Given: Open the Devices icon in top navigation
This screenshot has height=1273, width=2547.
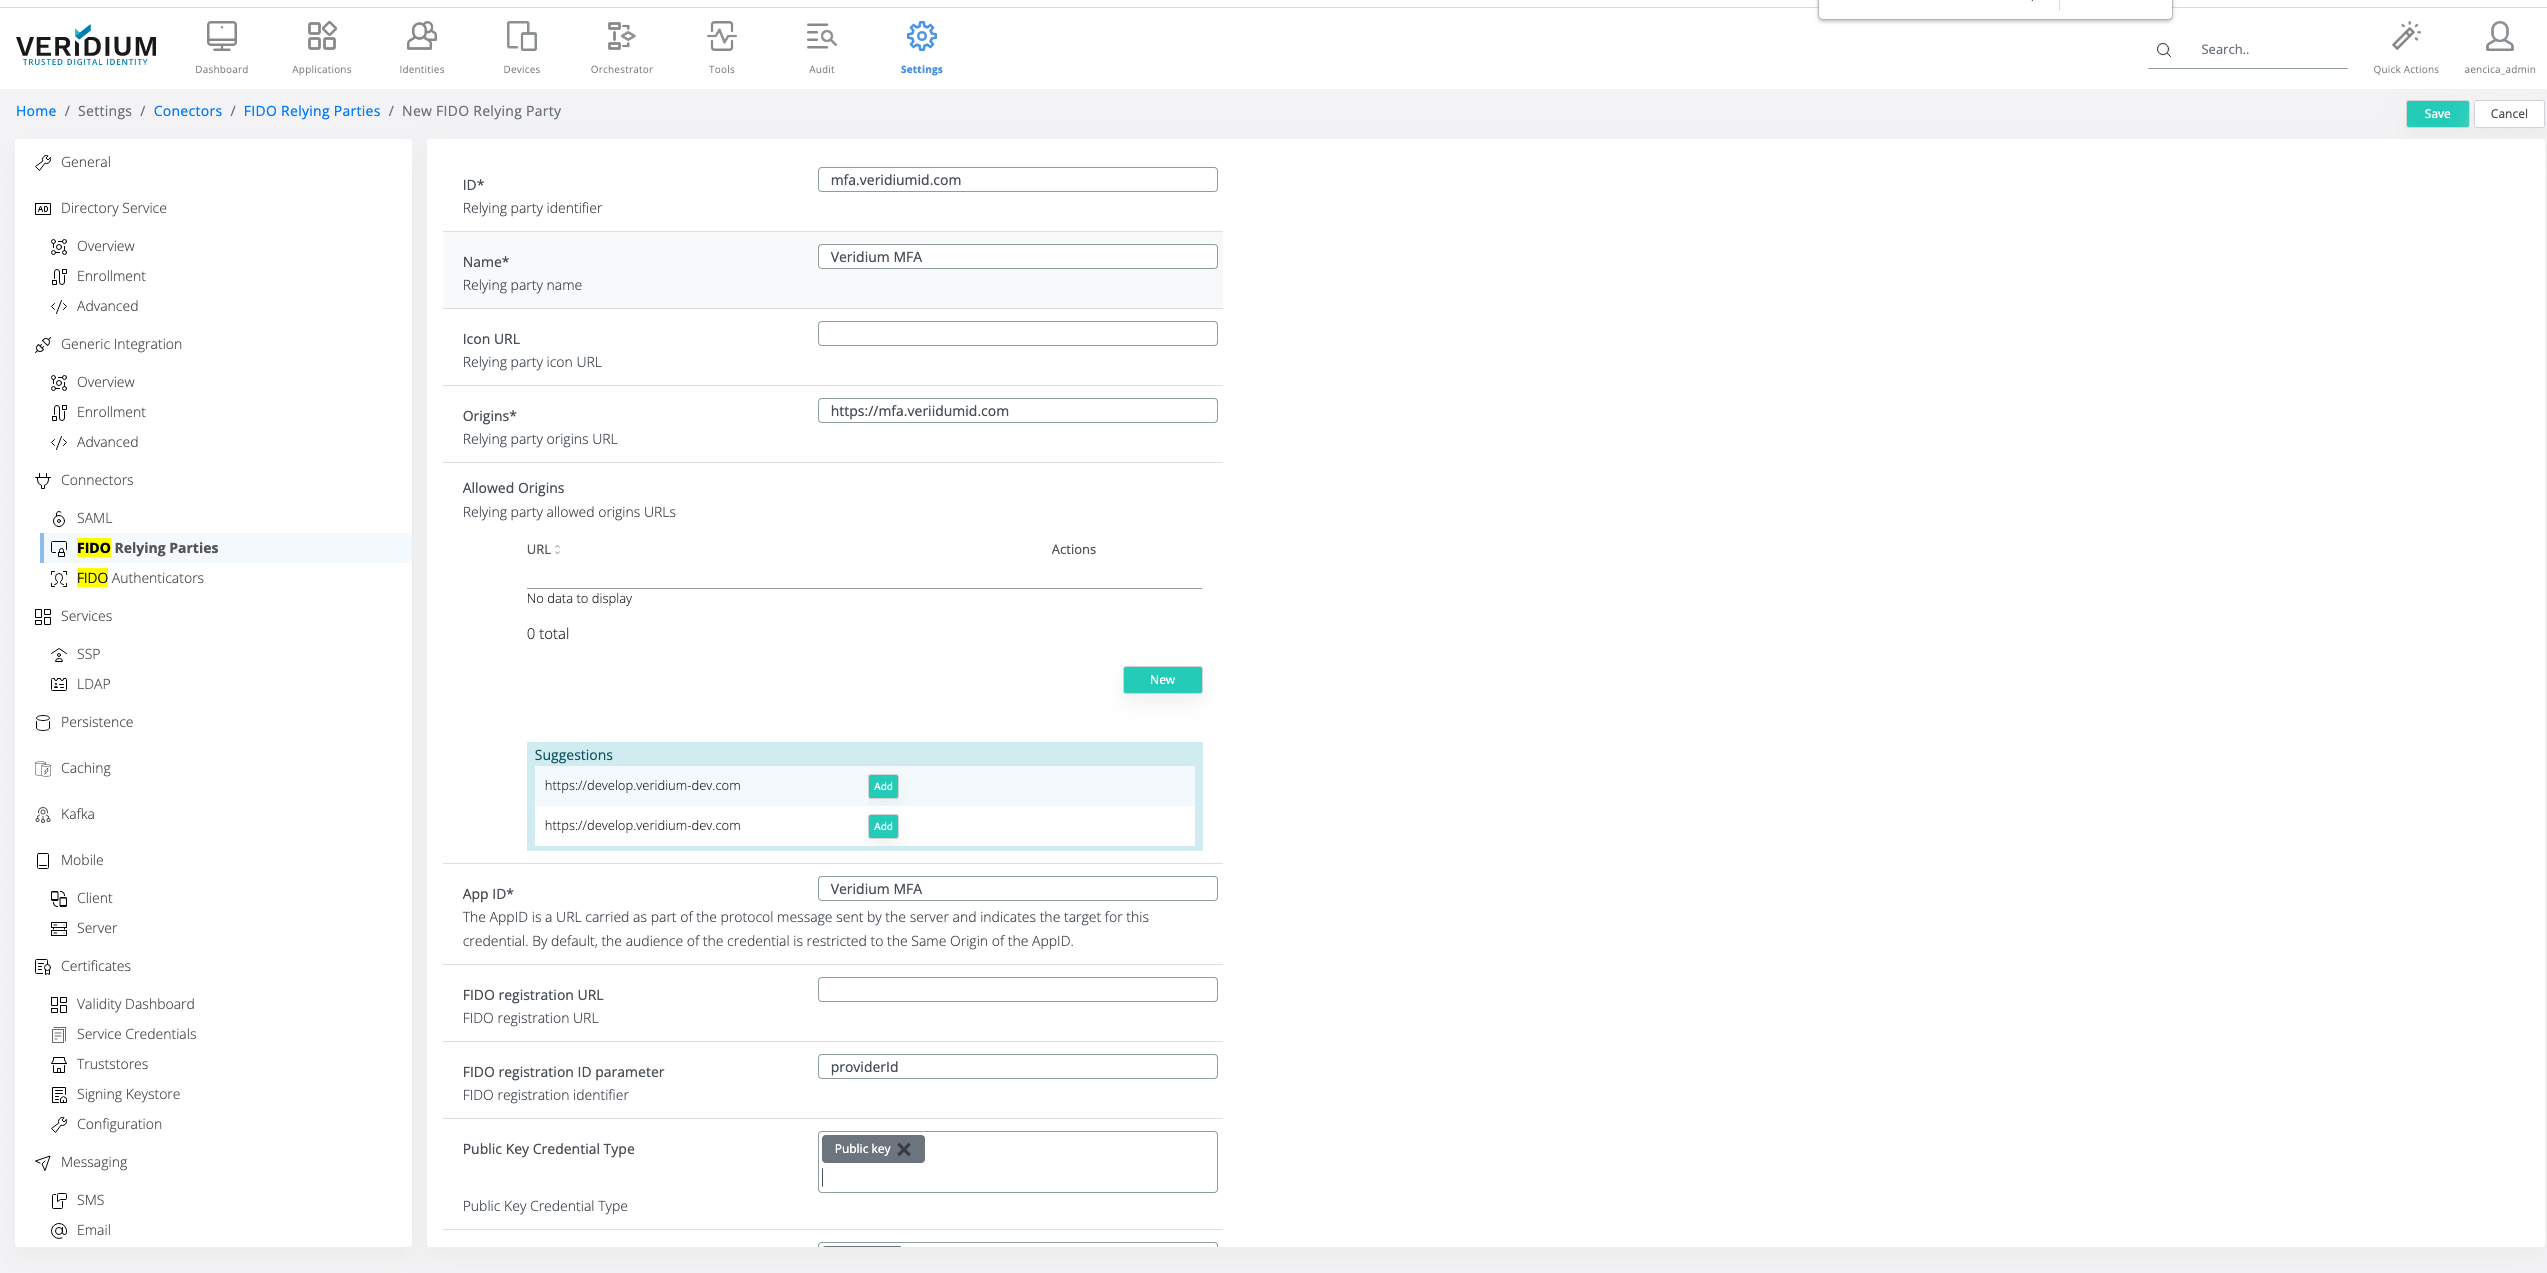Looking at the screenshot, I should tap(521, 38).
